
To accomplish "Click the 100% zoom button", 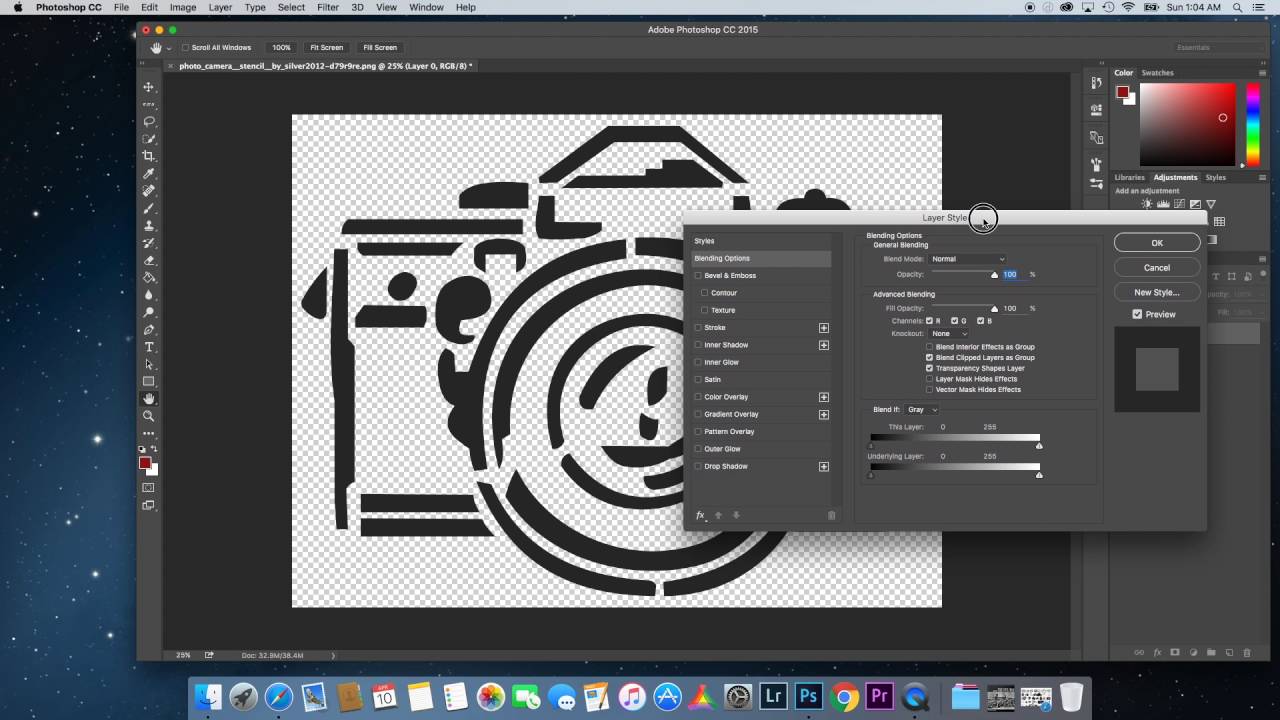I will click(281, 48).
